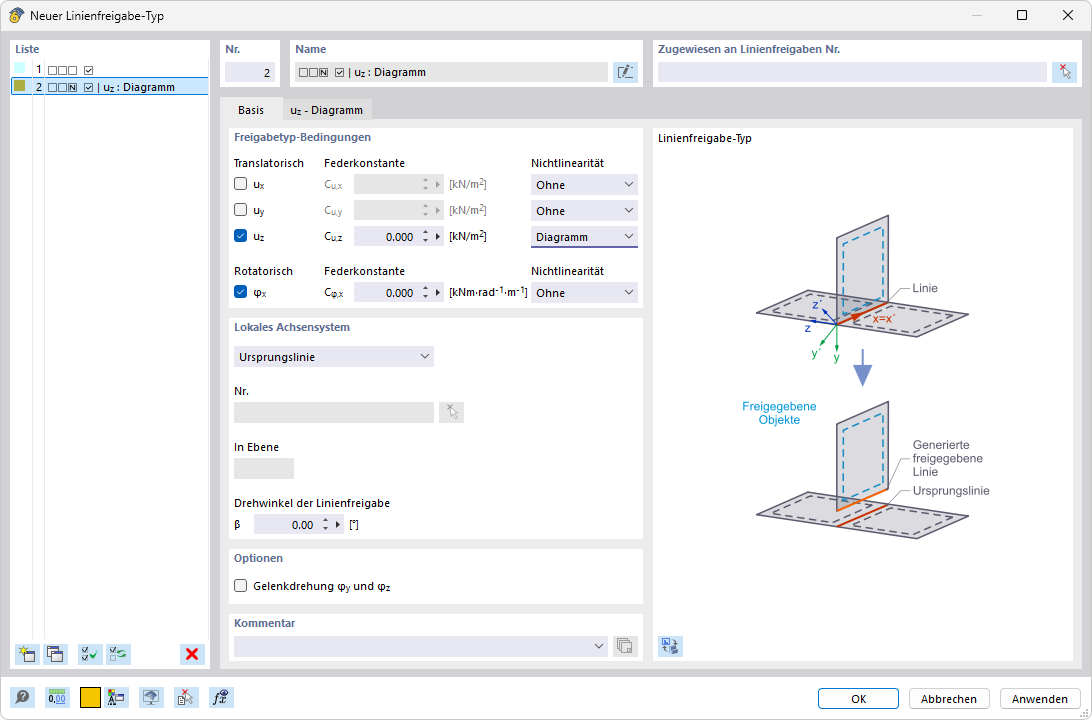Screen dimensions: 1092x720
Task: Open the formula fx icon
Action: coord(221,698)
